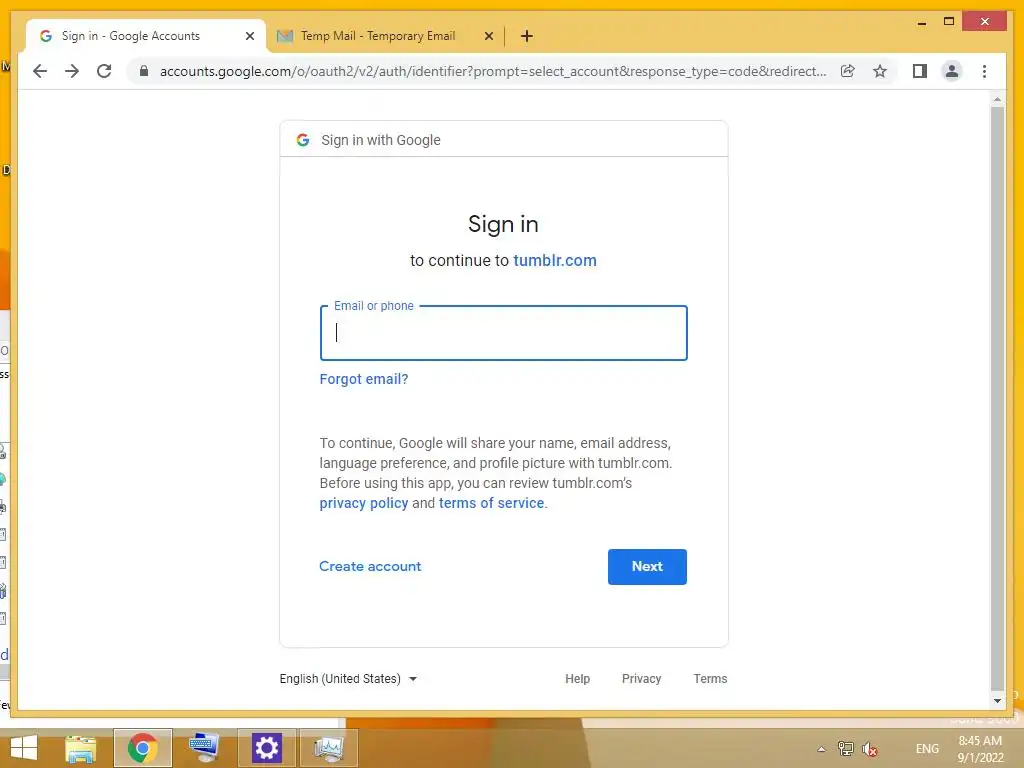The height and width of the screenshot is (768, 1024).
Task: Click the network tray icon
Action: point(846,749)
